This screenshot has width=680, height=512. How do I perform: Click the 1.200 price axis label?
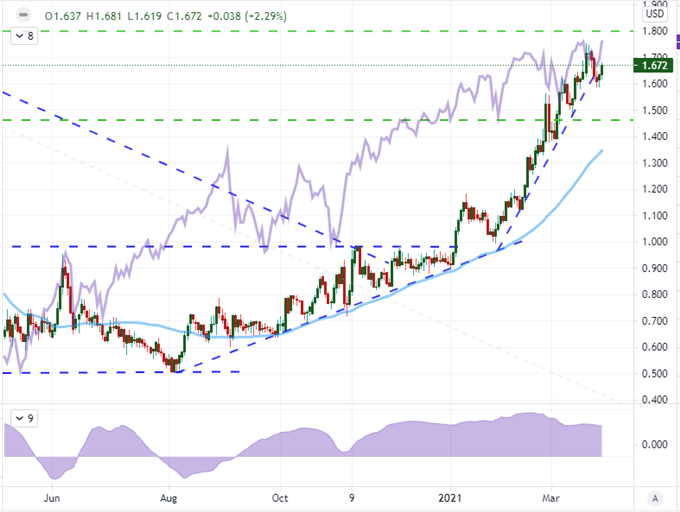(x=654, y=189)
